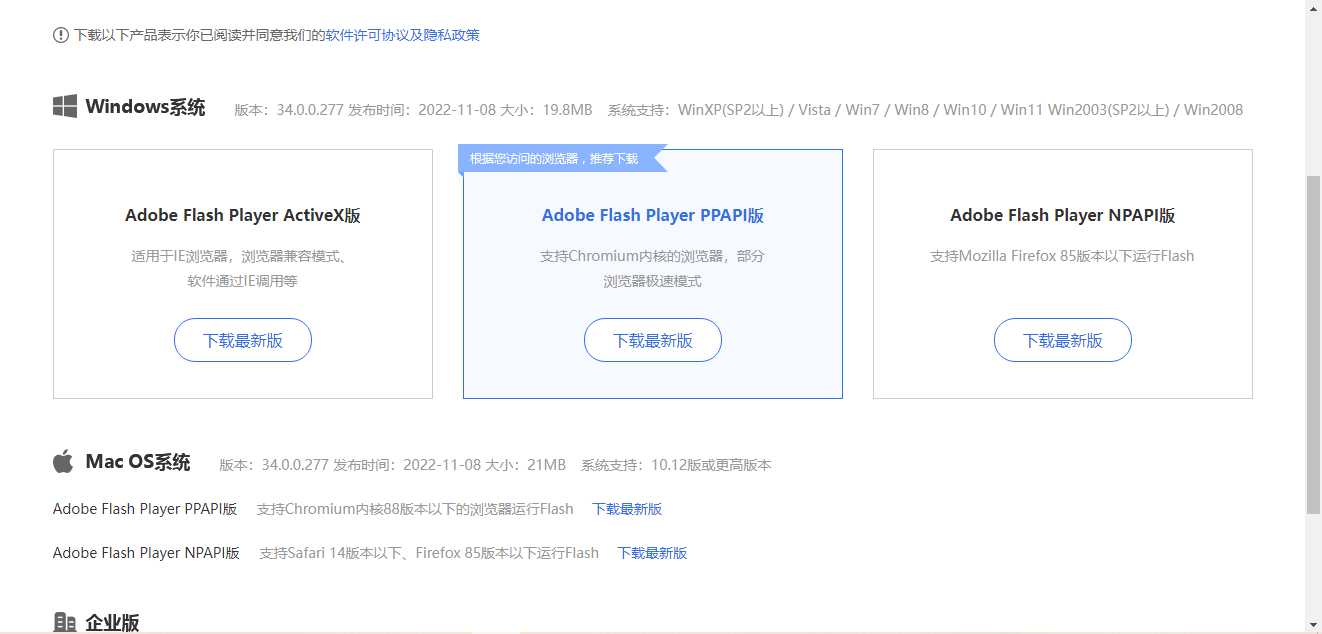This screenshot has height=634, width=1322.
Task: Click the vertical page scrollbar thumb
Action: tap(1314, 344)
